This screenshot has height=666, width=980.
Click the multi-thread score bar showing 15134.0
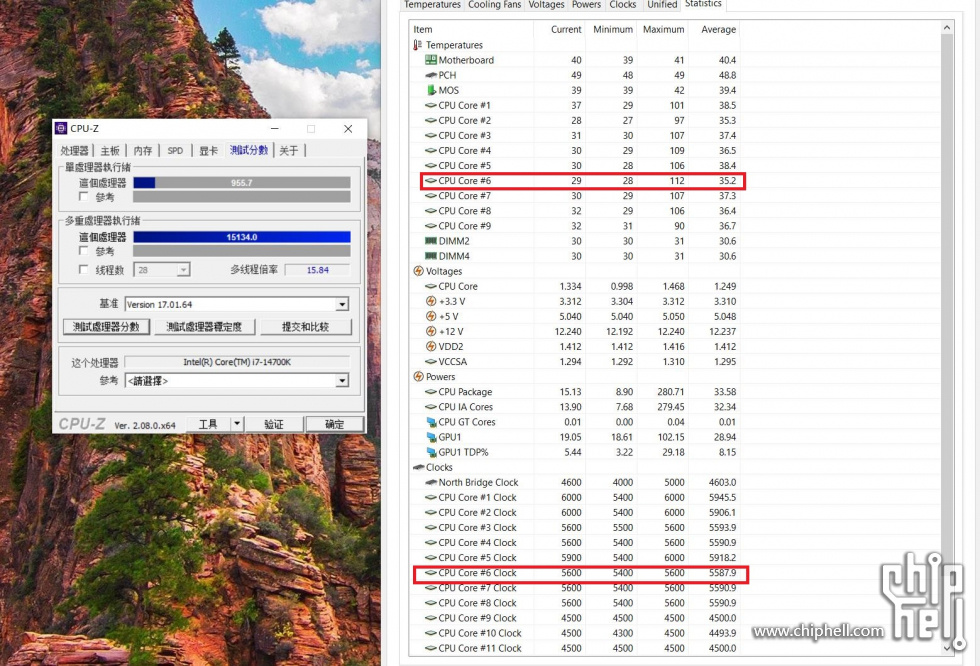[242, 237]
